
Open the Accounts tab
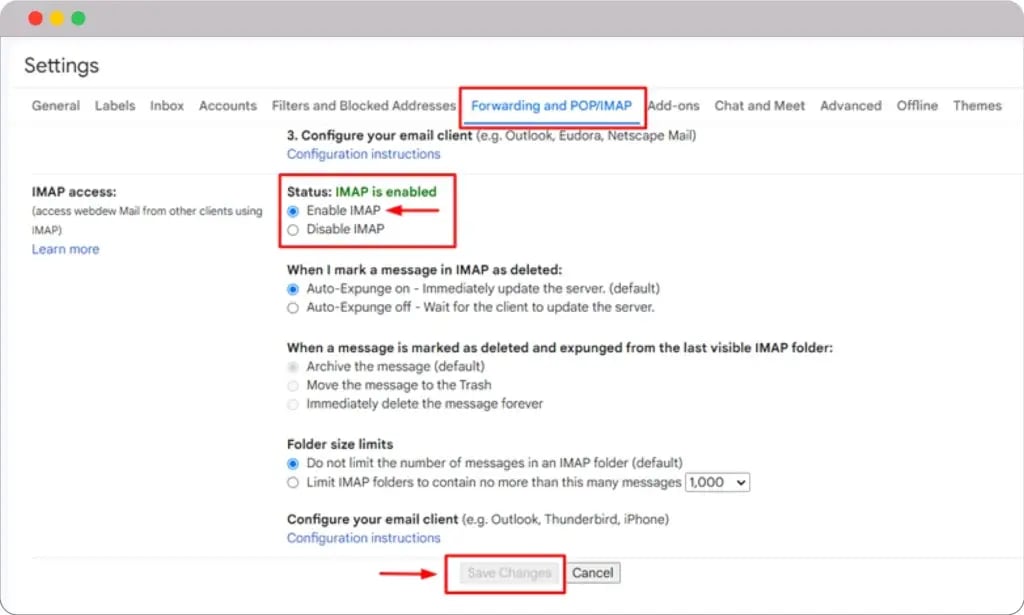point(228,106)
